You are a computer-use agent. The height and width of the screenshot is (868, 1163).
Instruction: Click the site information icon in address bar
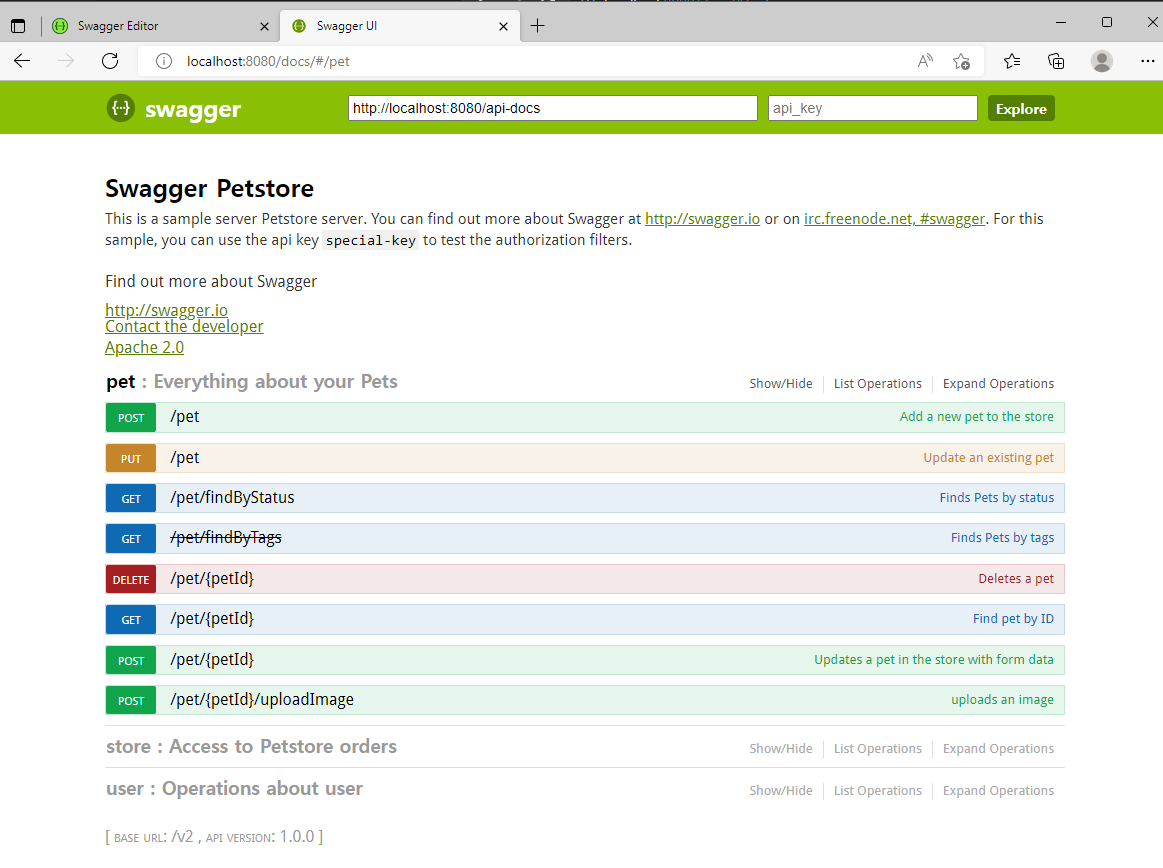point(163,61)
